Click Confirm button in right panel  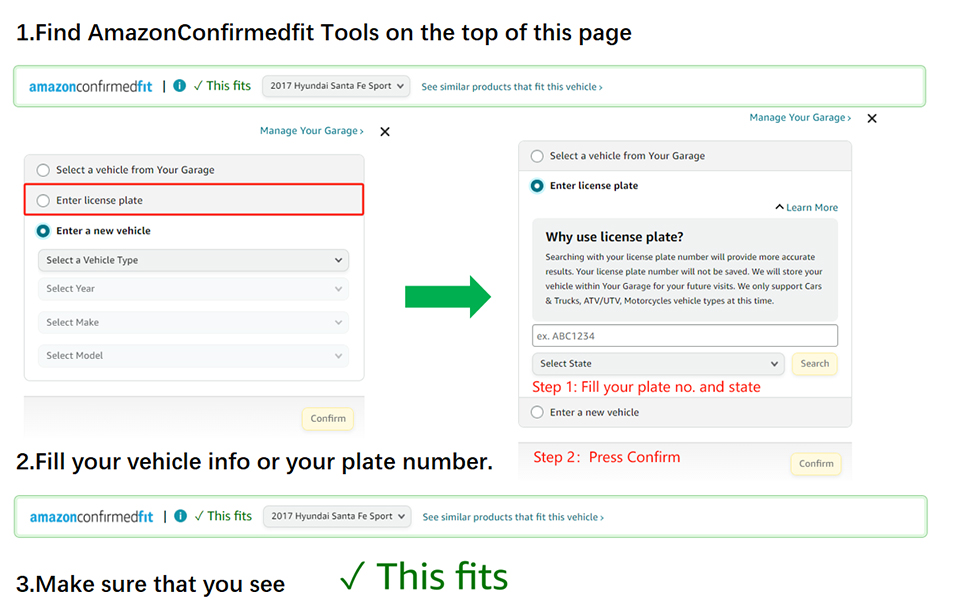(x=816, y=464)
